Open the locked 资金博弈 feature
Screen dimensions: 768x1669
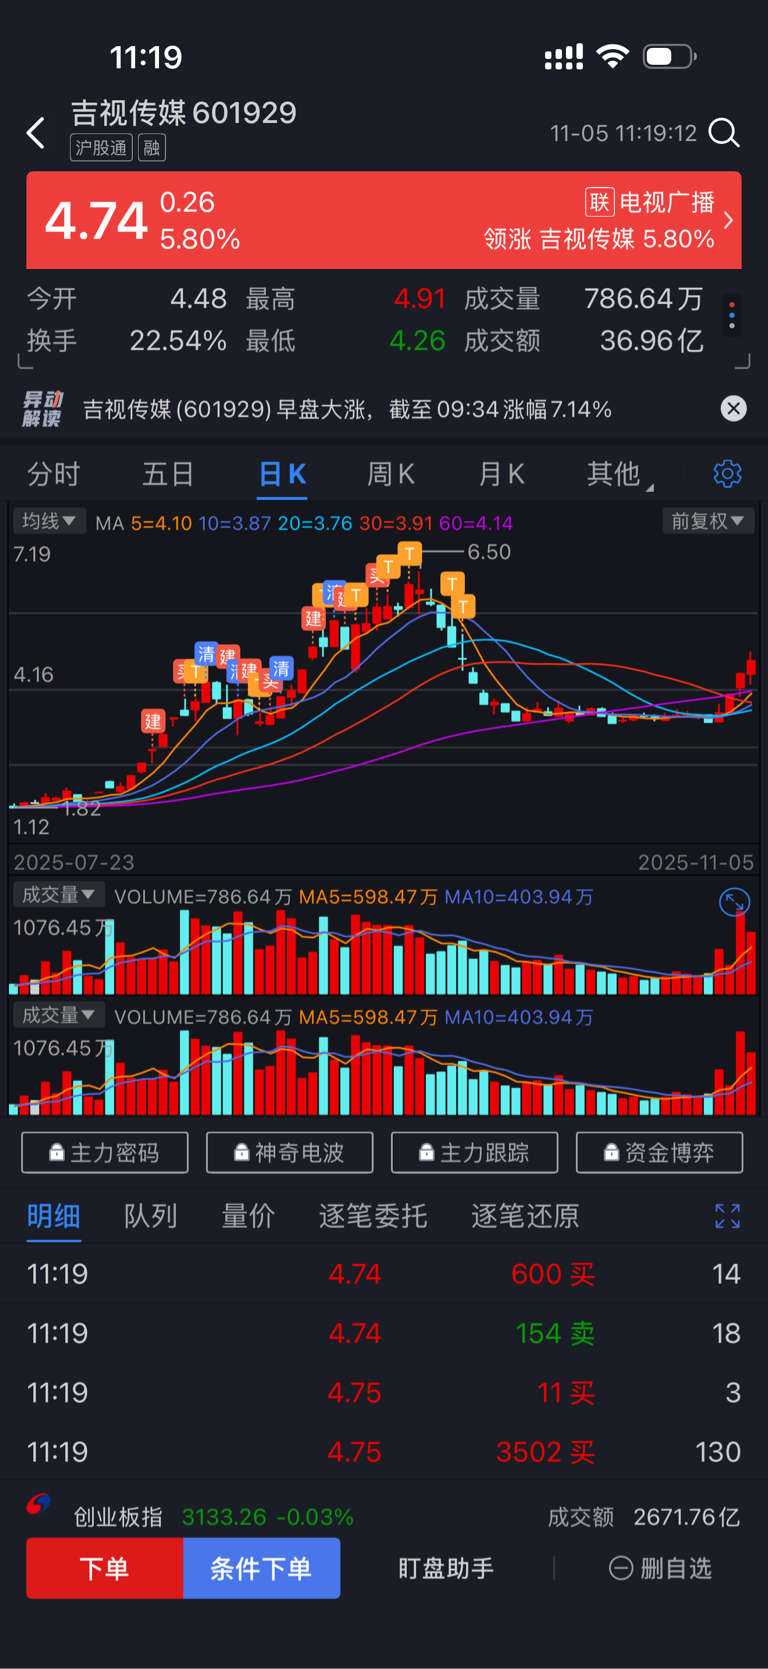point(660,1153)
